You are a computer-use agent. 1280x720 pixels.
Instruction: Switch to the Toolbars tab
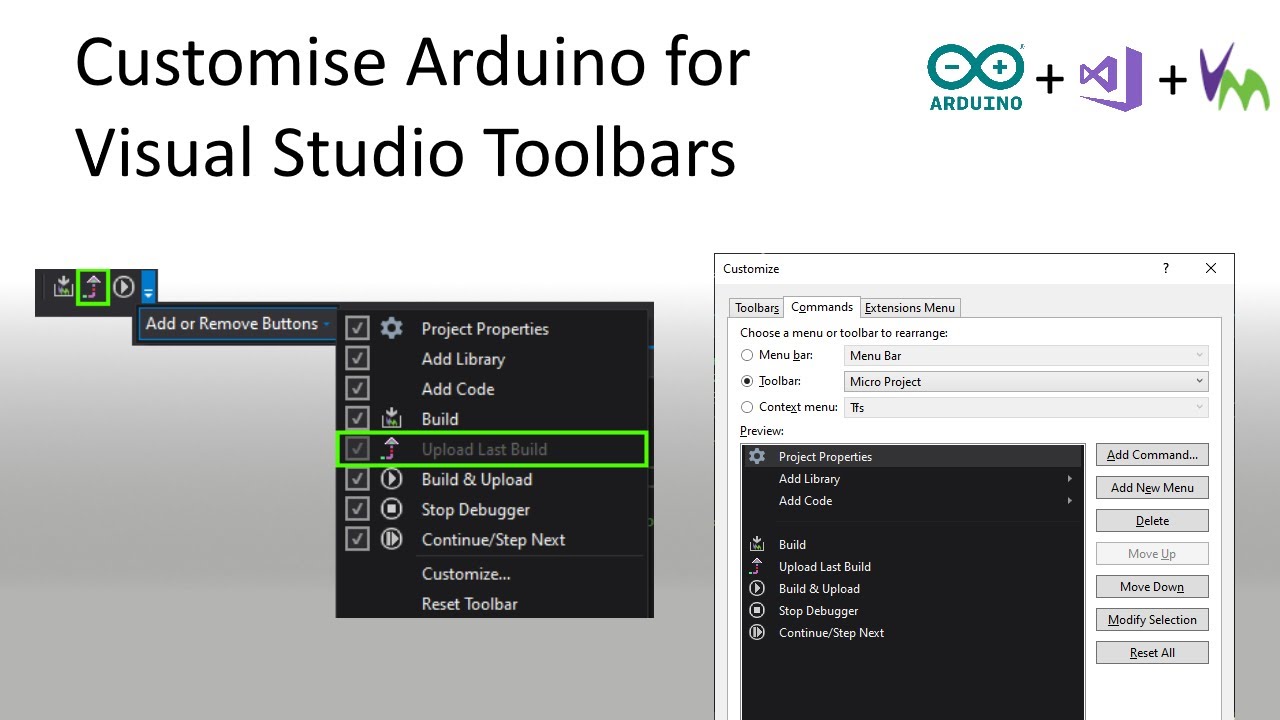click(757, 308)
